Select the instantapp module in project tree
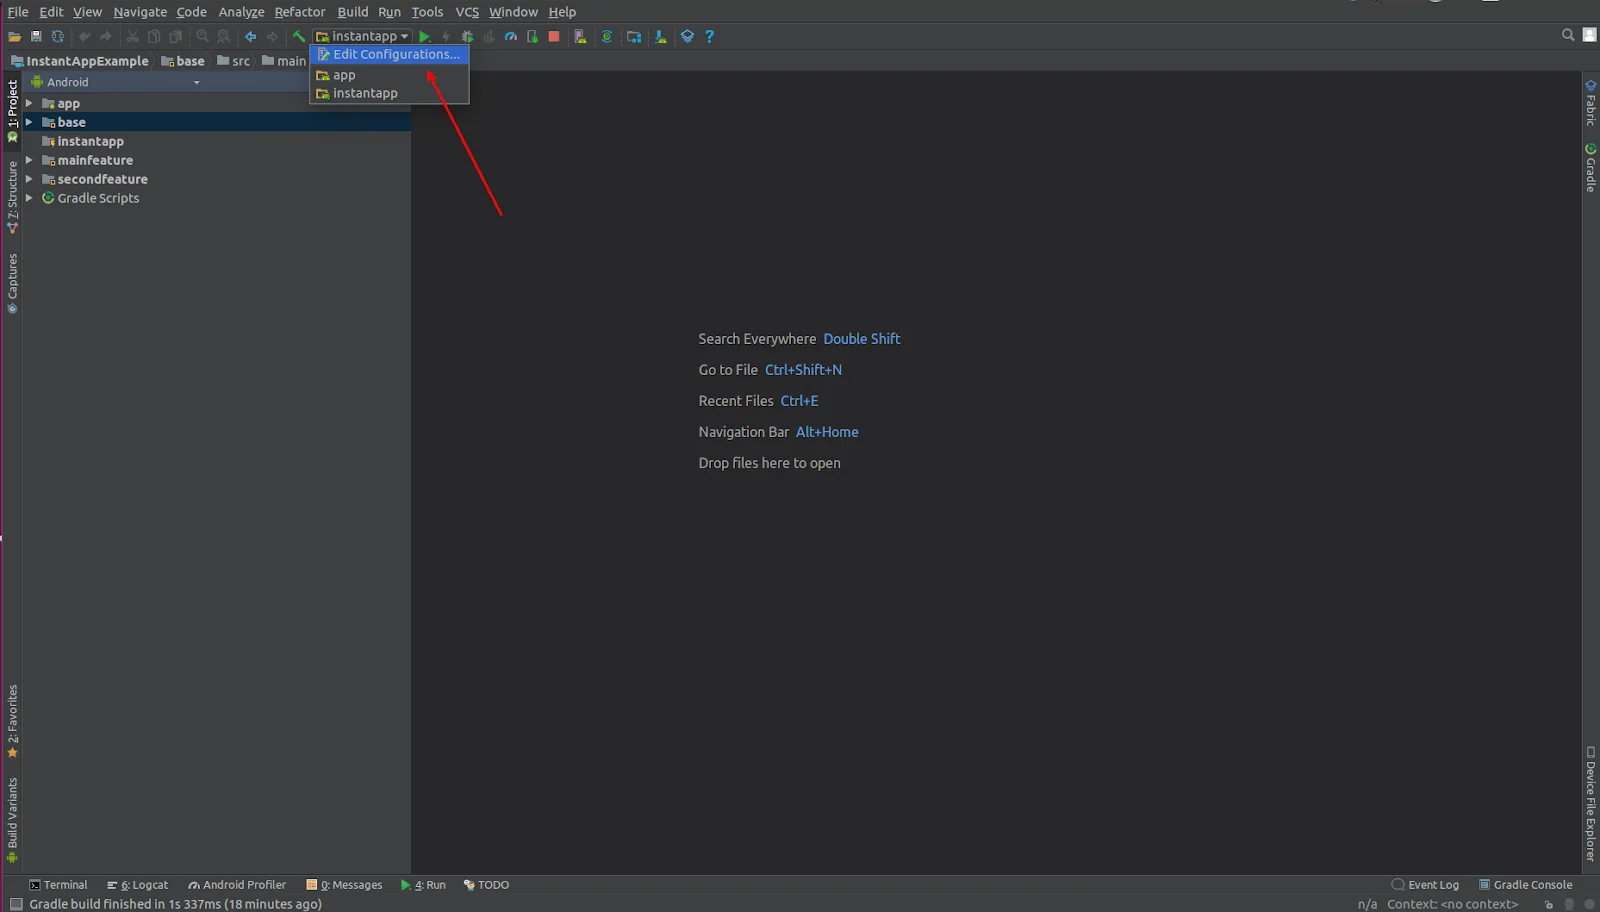Viewport: 1600px width, 912px height. [x=90, y=141]
